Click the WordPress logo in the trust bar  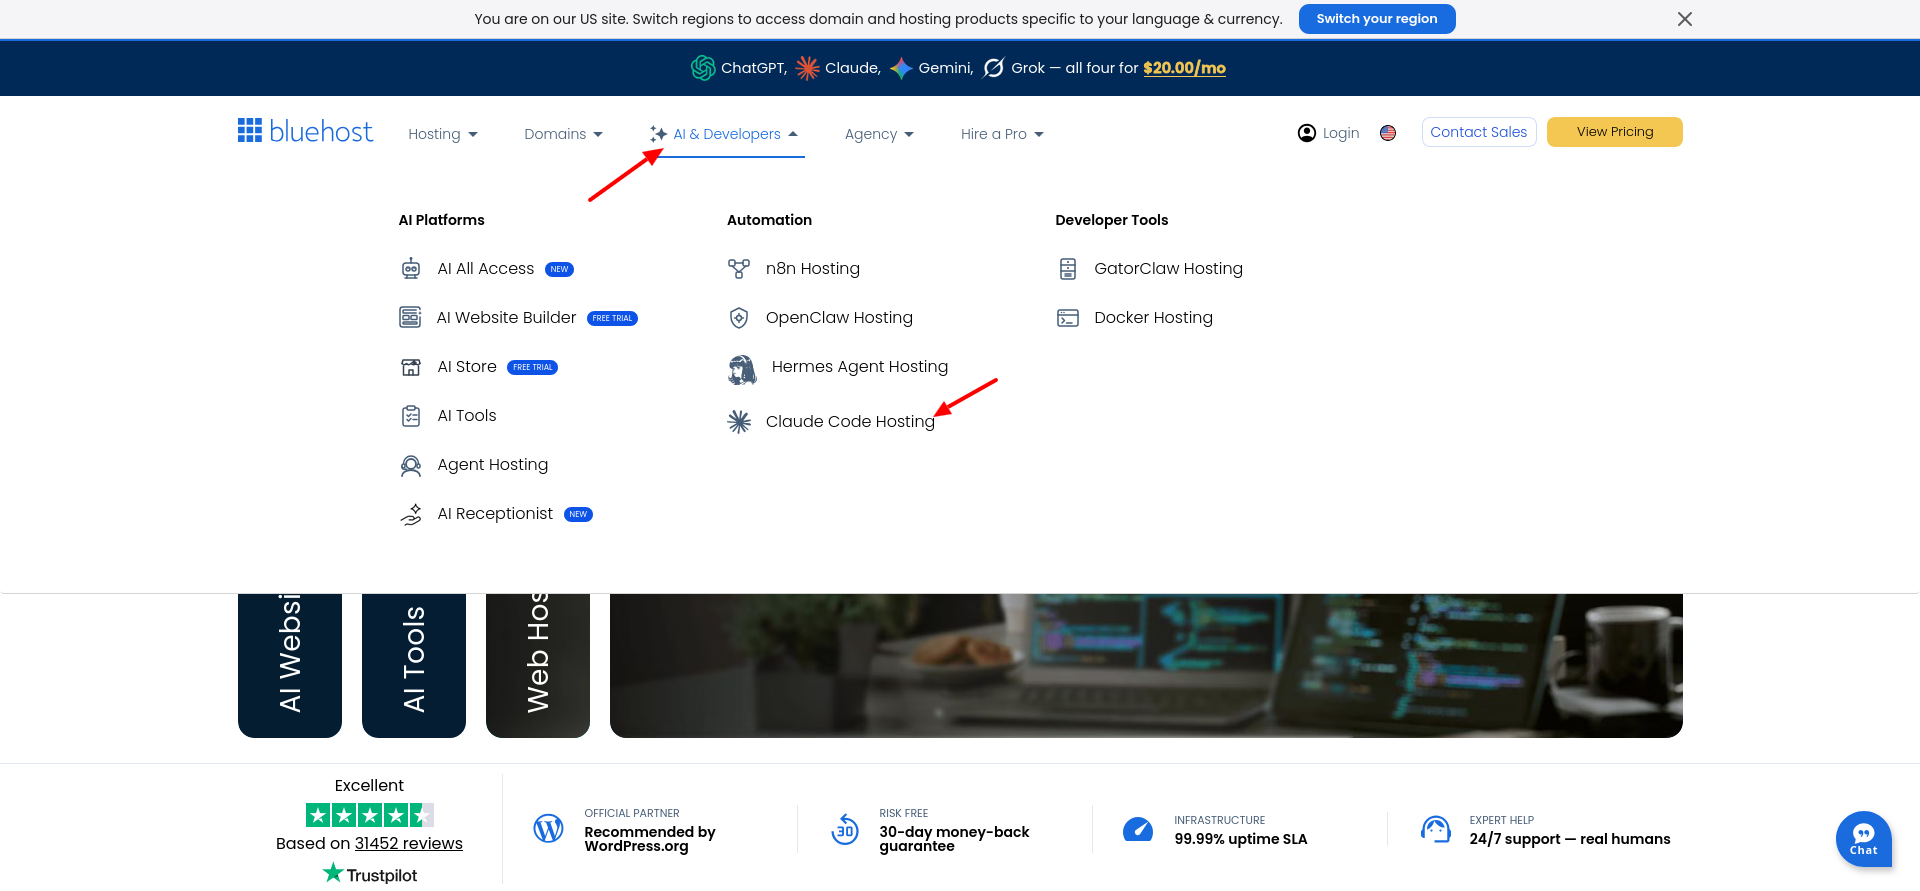click(548, 829)
